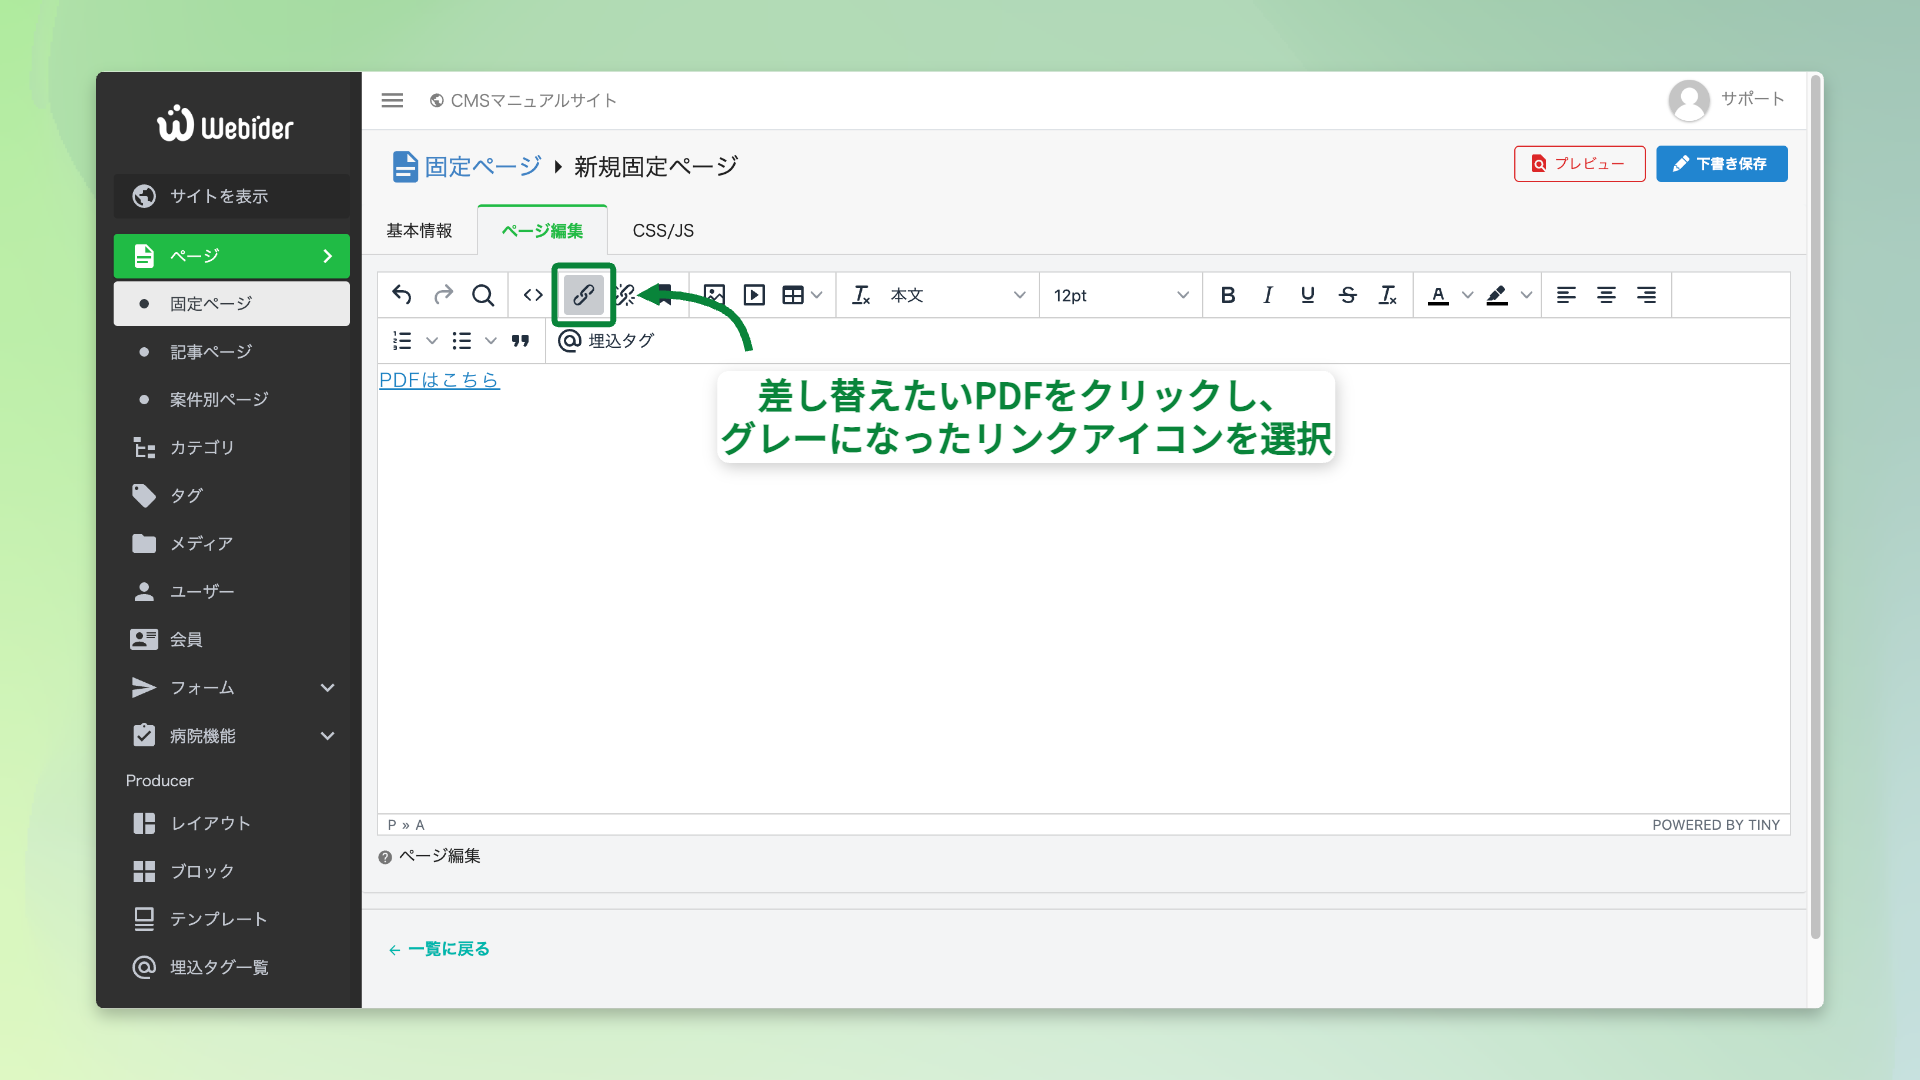The width and height of the screenshot is (1920, 1080).
Task: Click the Source code icon
Action: tap(531, 295)
